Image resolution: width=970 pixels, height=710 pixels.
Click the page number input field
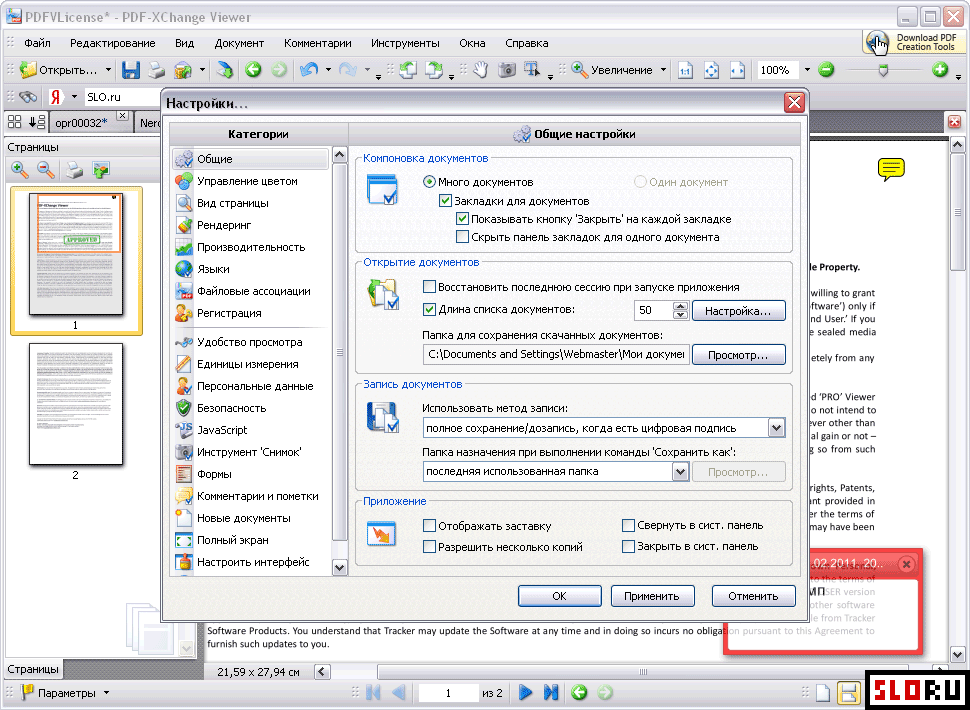(x=449, y=693)
